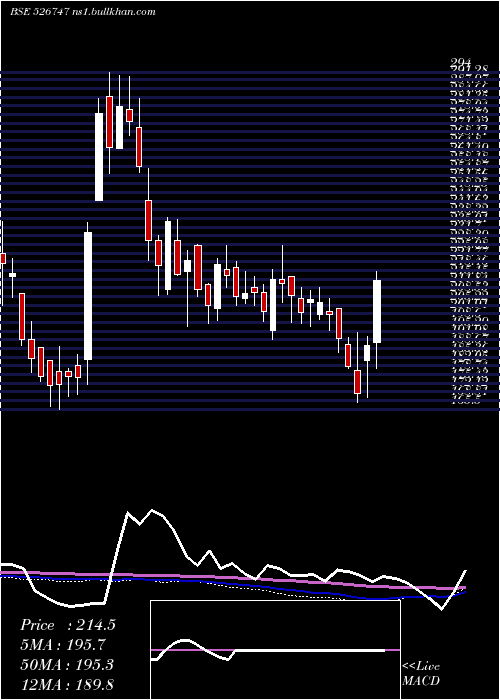Screen dimensions: 500x700
Task: Click inside the Live MACD inset chart
Action: point(275,650)
